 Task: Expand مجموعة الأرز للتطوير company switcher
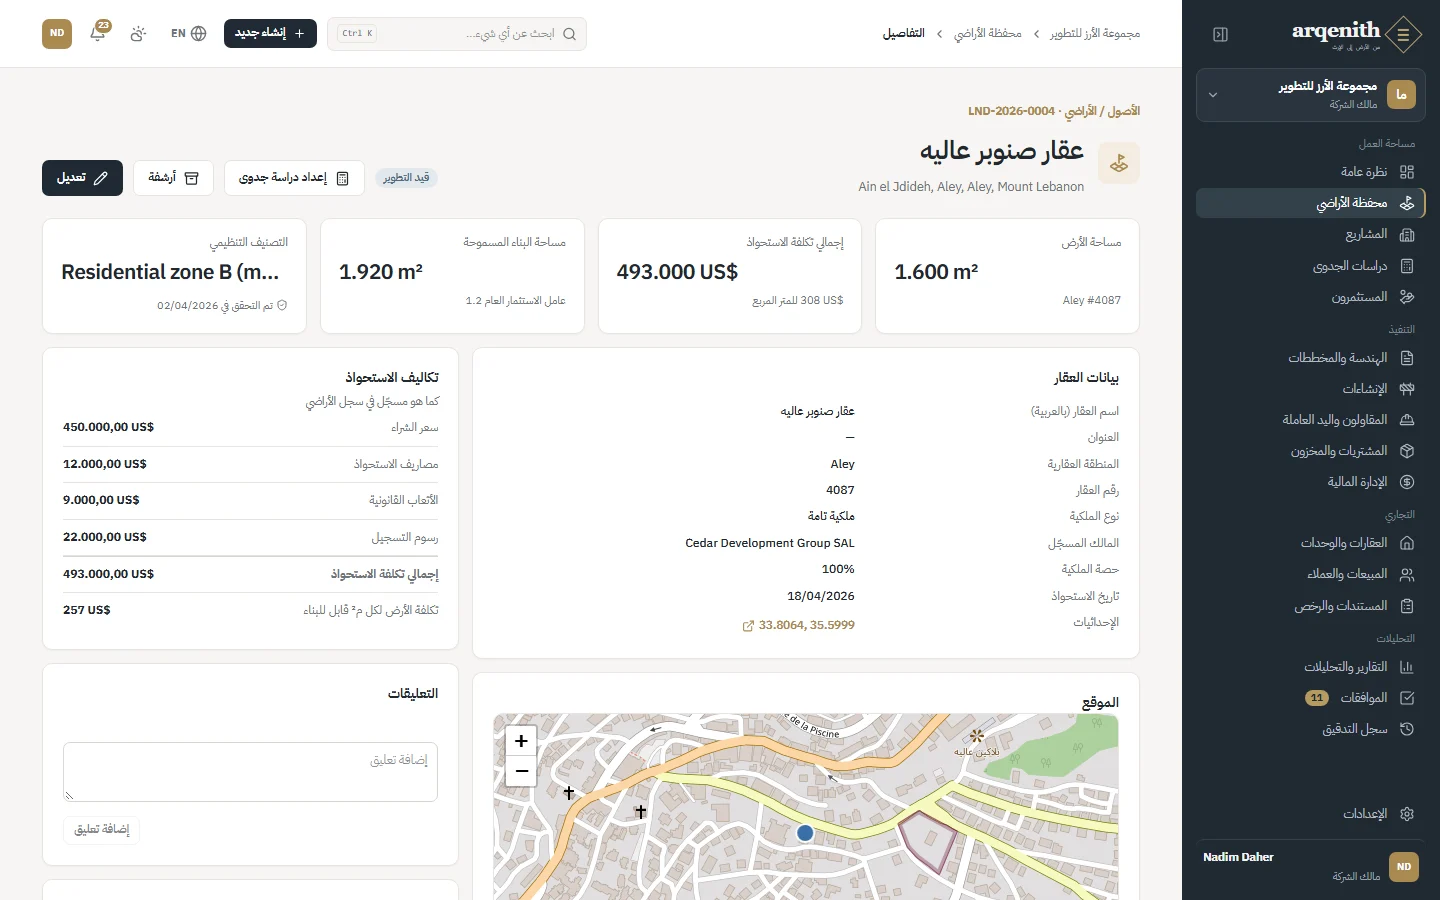[1310, 95]
